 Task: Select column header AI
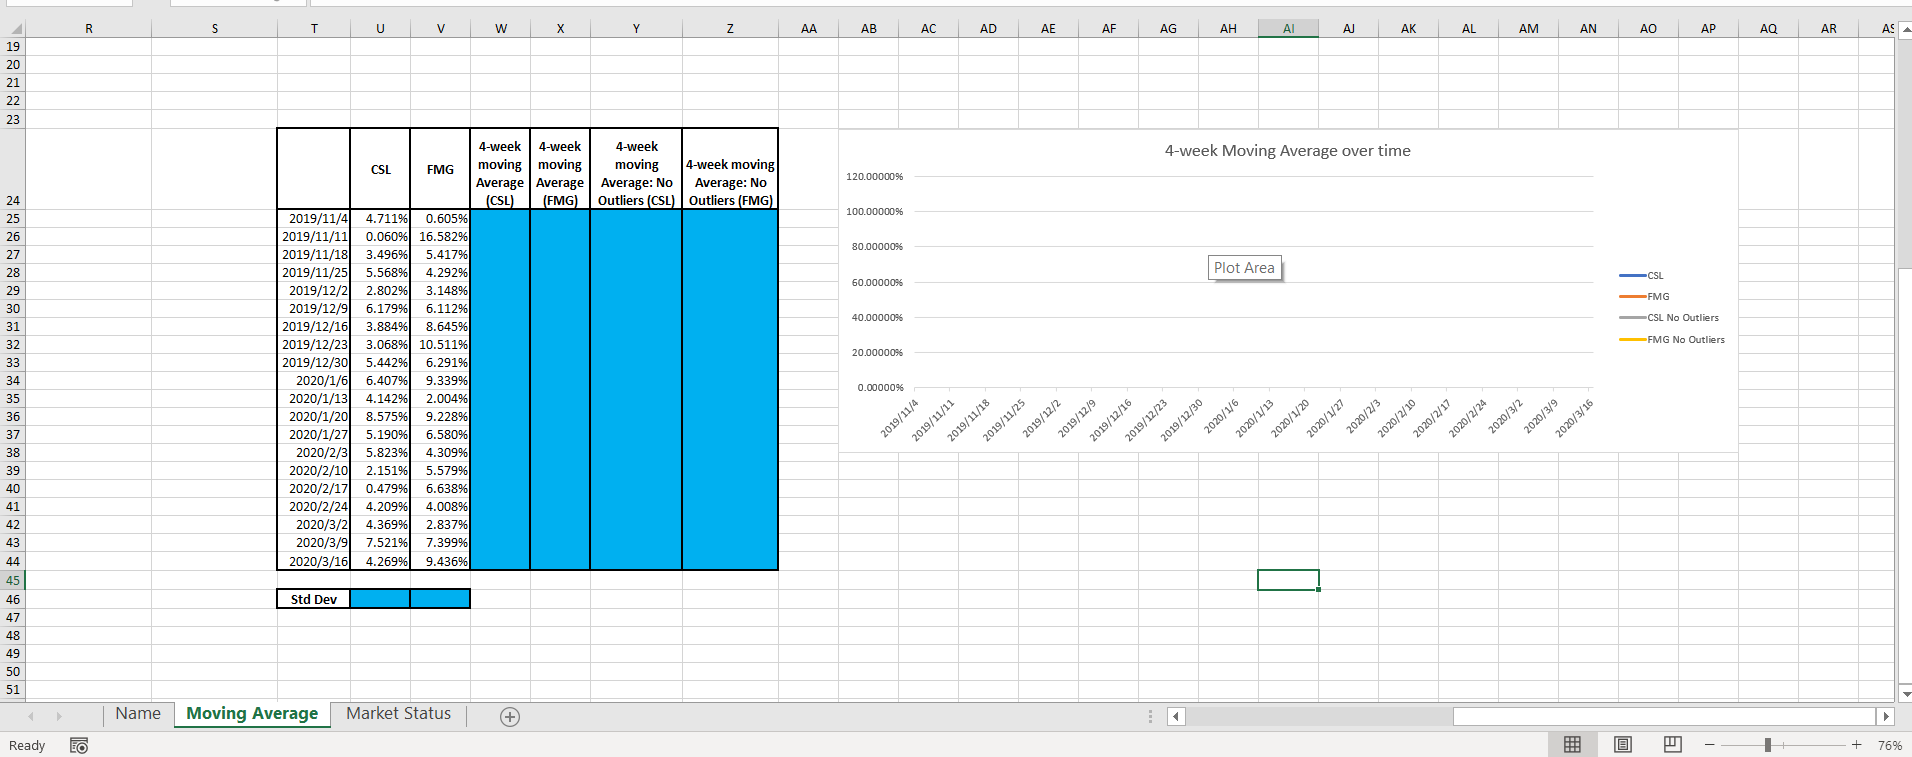pos(1288,29)
